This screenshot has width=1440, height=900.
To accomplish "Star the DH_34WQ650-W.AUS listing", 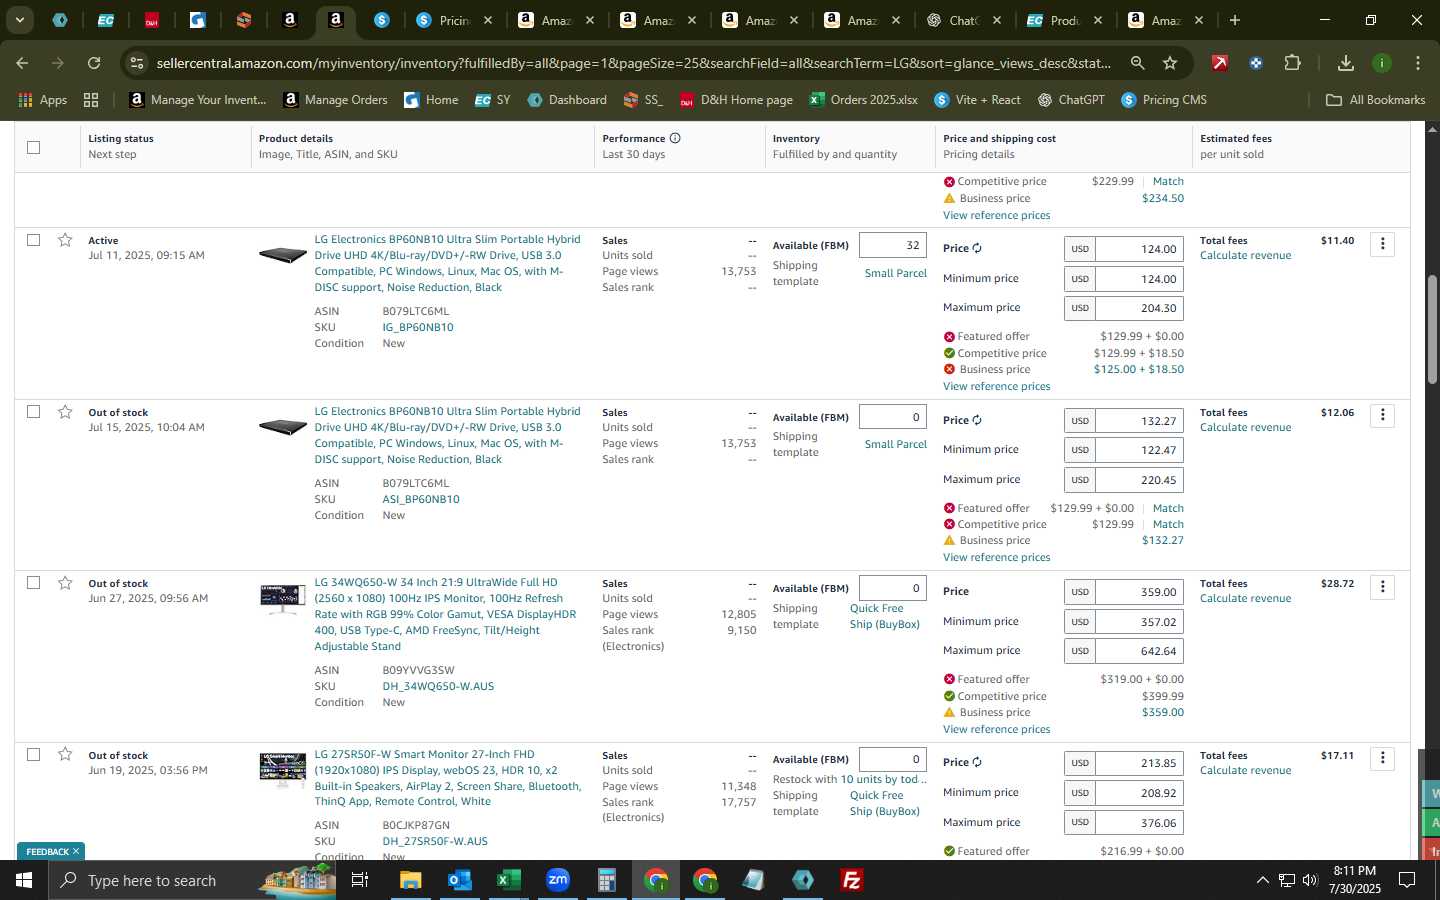I will [65, 583].
